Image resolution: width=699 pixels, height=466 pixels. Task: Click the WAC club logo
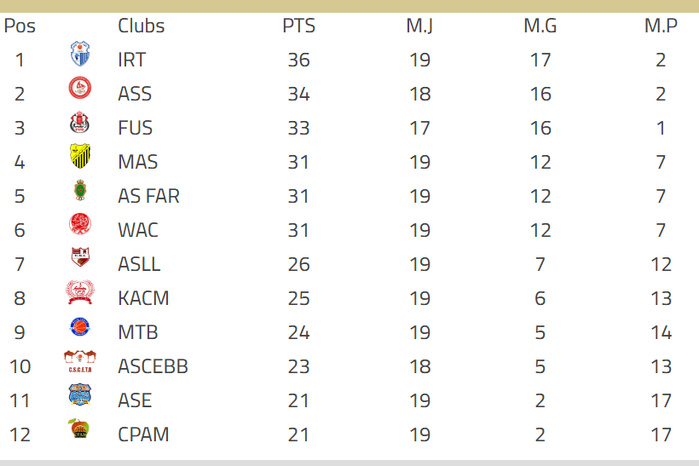click(x=80, y=225)
